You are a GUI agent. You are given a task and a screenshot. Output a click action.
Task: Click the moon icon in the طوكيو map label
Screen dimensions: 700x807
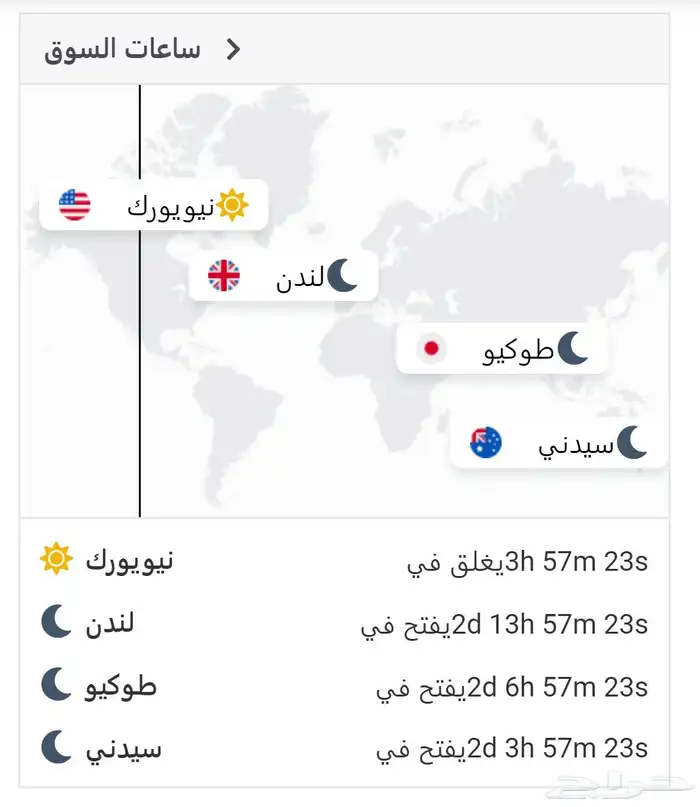point(573,349)
